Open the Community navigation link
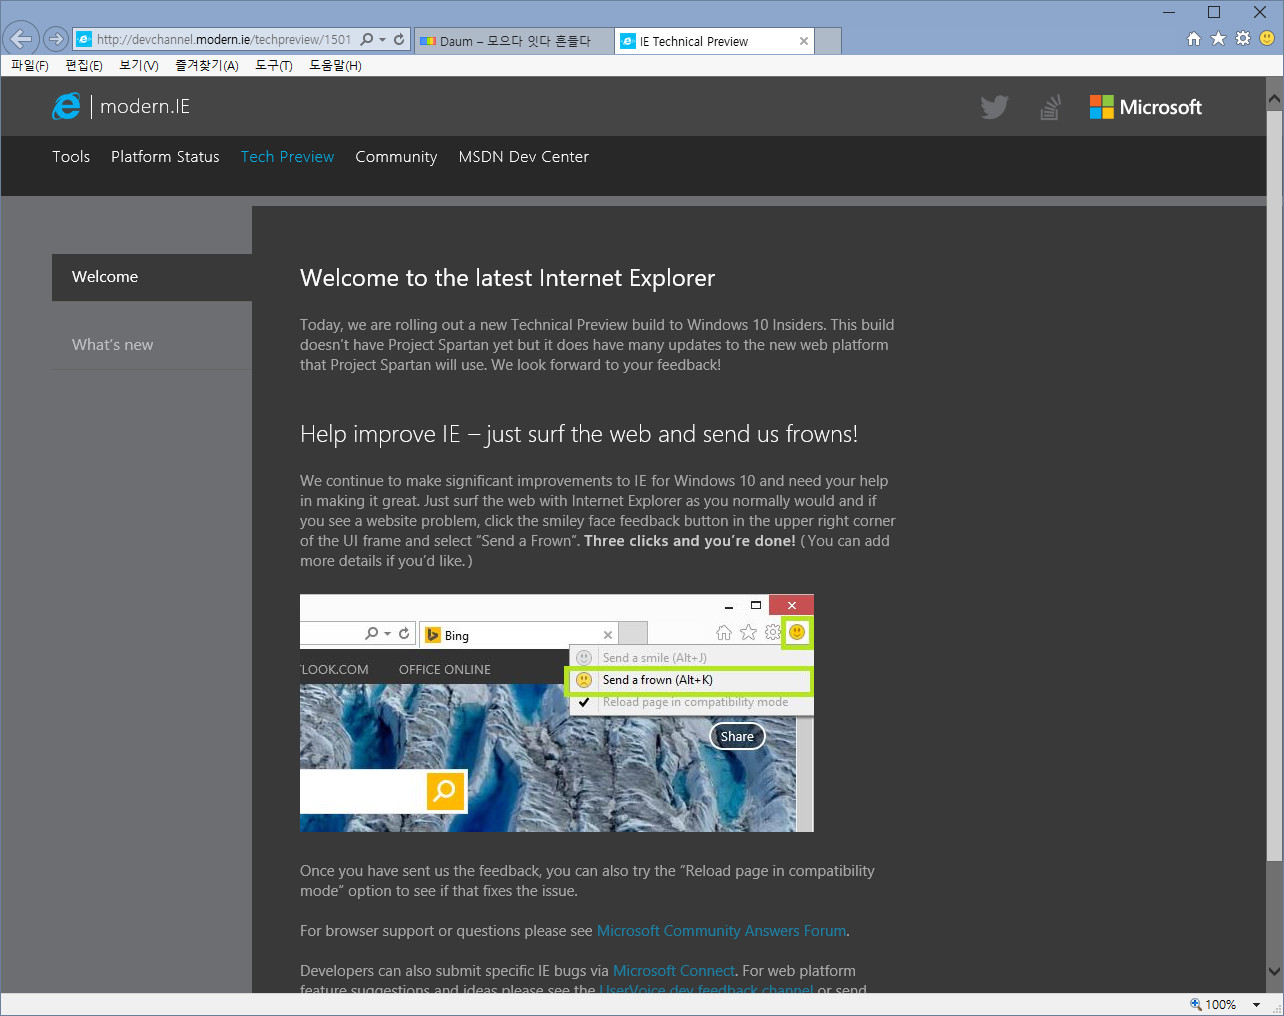Image resolution: width=1284 pixels, height=1016 pixels. [x=396, y=157]
